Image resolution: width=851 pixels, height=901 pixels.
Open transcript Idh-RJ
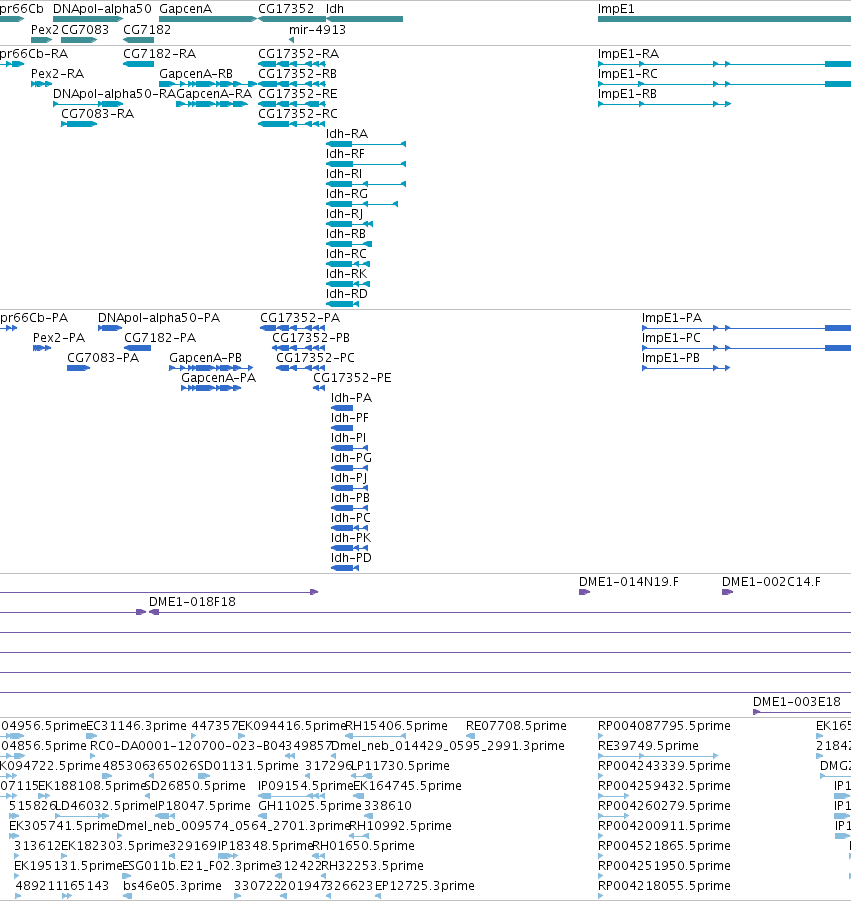345,214
